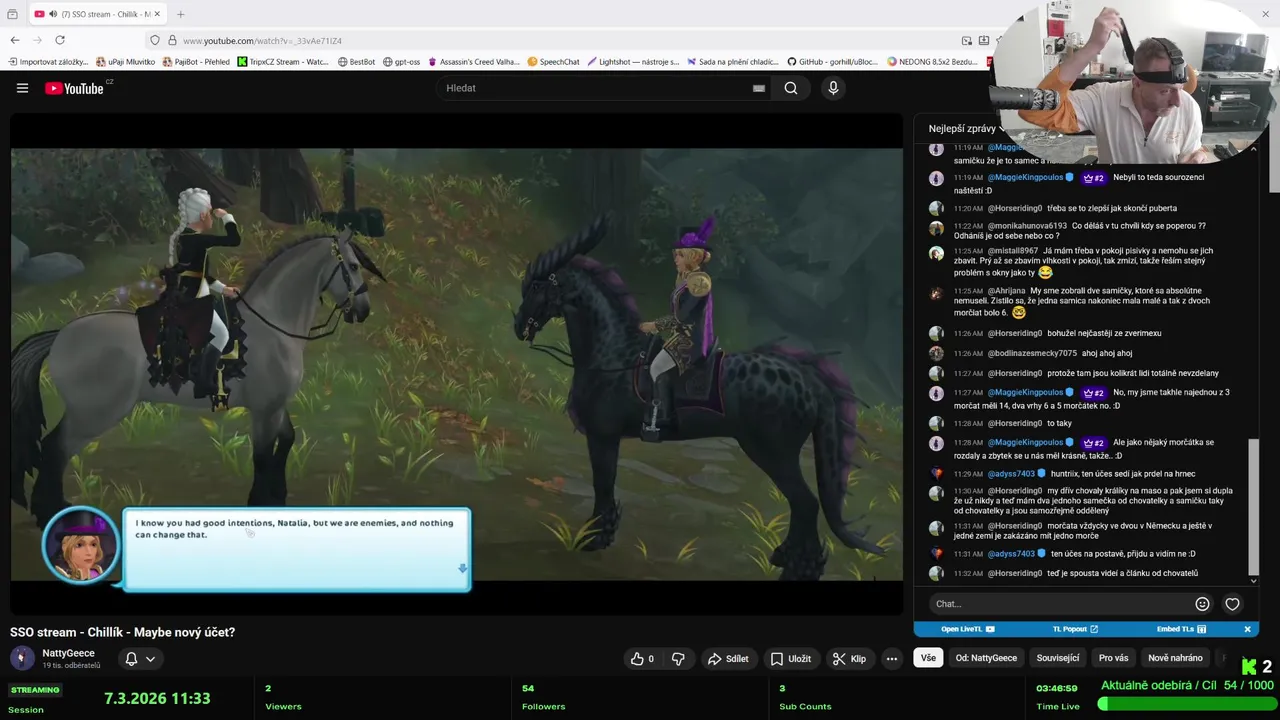1280x720 pixels.
Task: Click TL Popout in chat footer
Action: point(1075,629)
